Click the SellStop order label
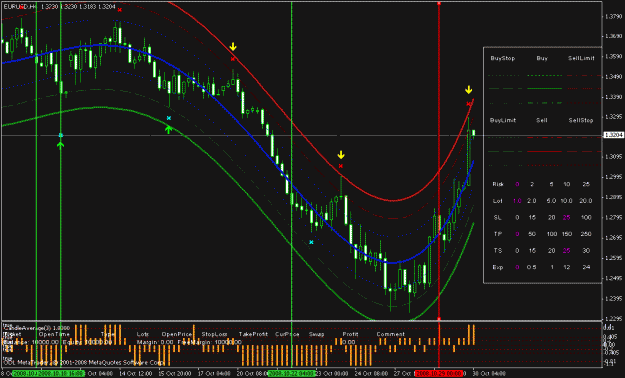625x378 pixels. click(x=581, y=120)
